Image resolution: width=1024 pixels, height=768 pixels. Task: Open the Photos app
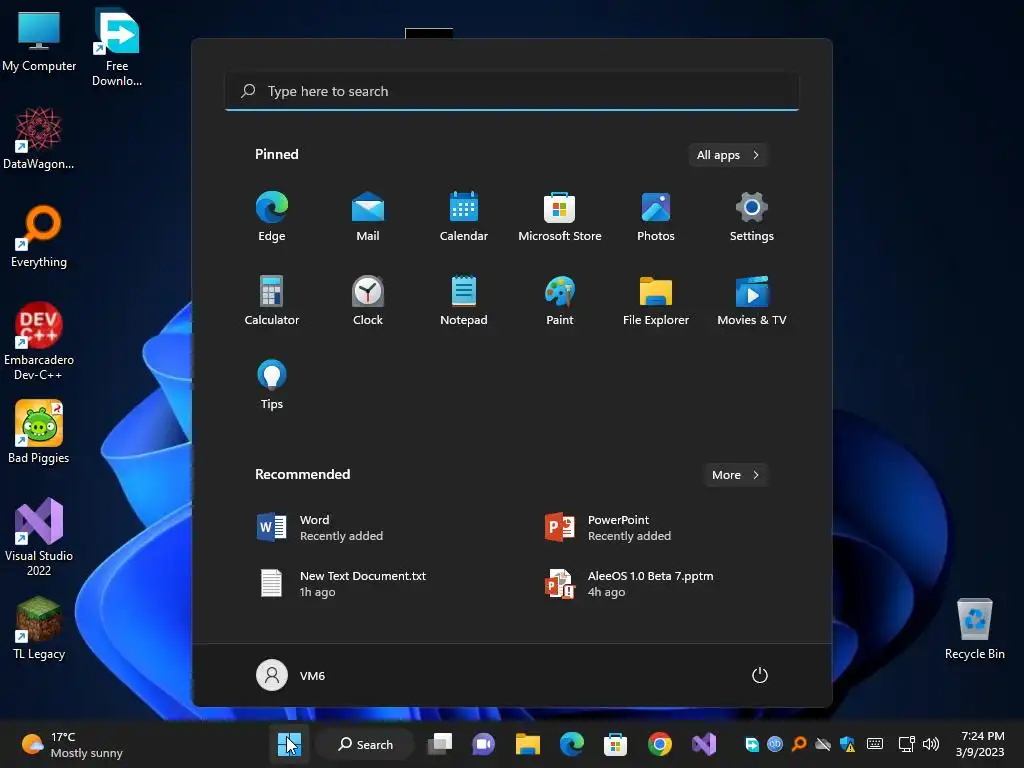coord(656,217)
